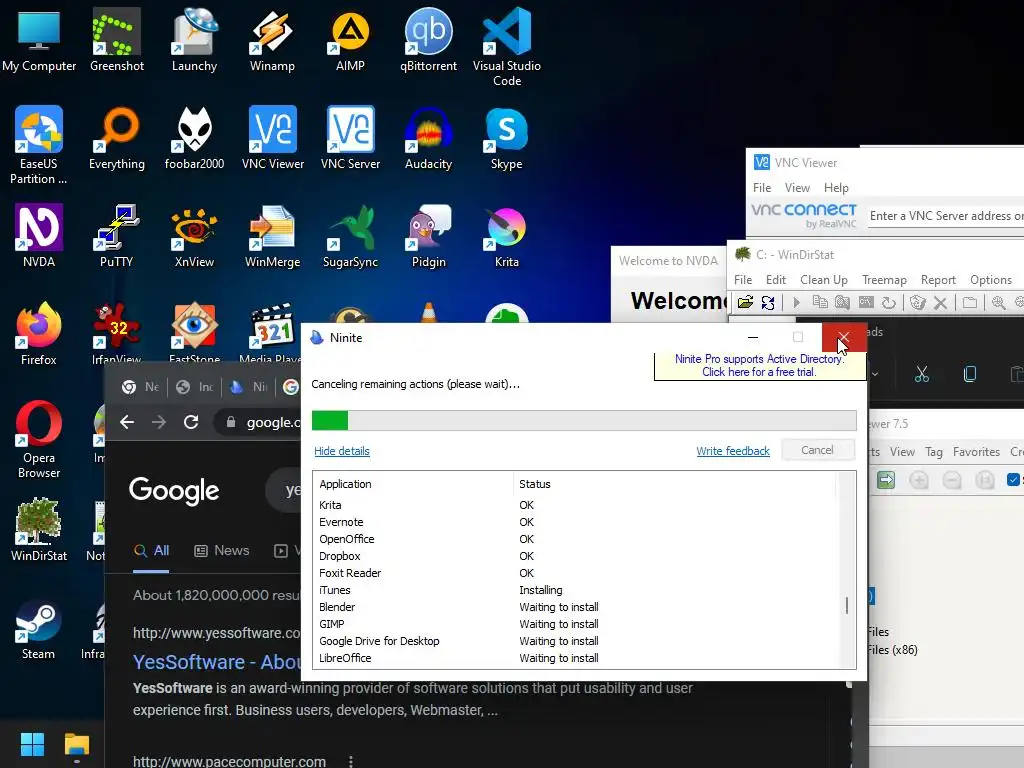The width and height of the screenshot is (1024, 768).
Task: Select the Foxit Reader row in Ninite
Action: click(575, 573)
